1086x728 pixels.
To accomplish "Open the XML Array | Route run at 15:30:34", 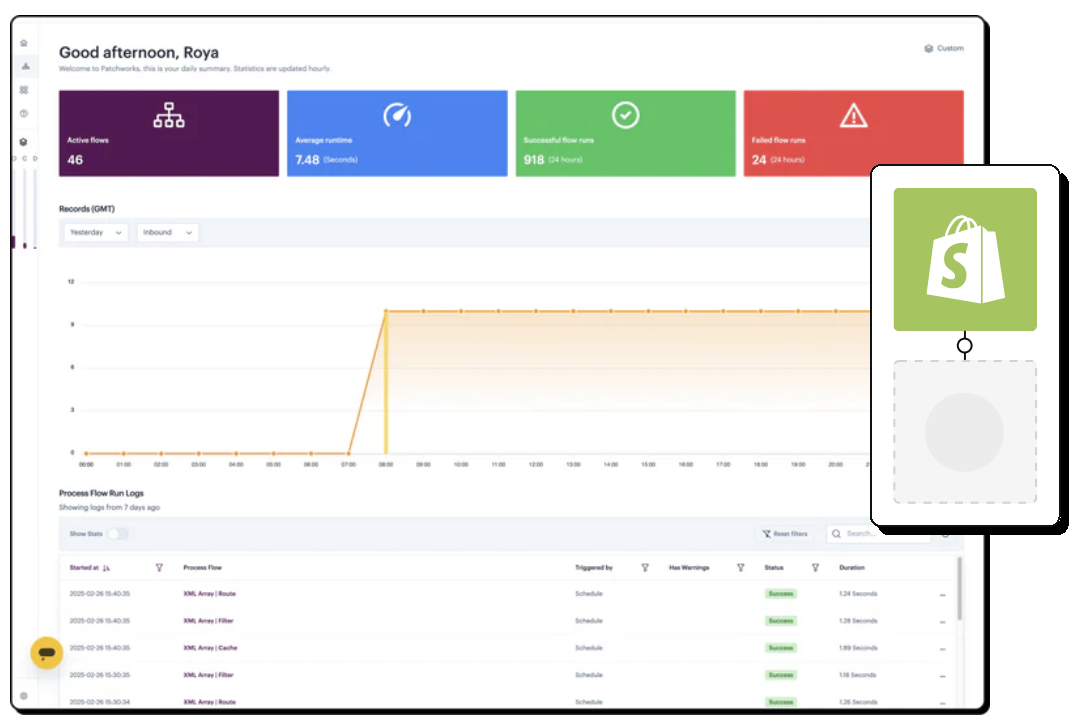I will pyautogui.click(x=209, y=702).
